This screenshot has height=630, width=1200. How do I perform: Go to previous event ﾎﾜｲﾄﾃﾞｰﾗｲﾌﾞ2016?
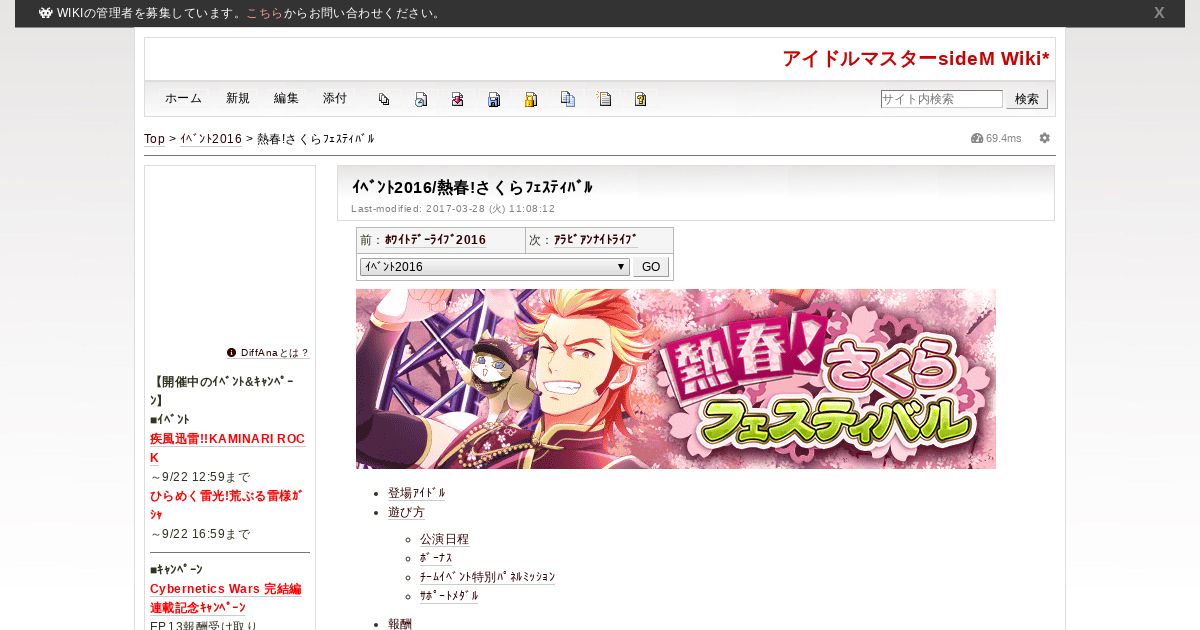pos(435,240)
